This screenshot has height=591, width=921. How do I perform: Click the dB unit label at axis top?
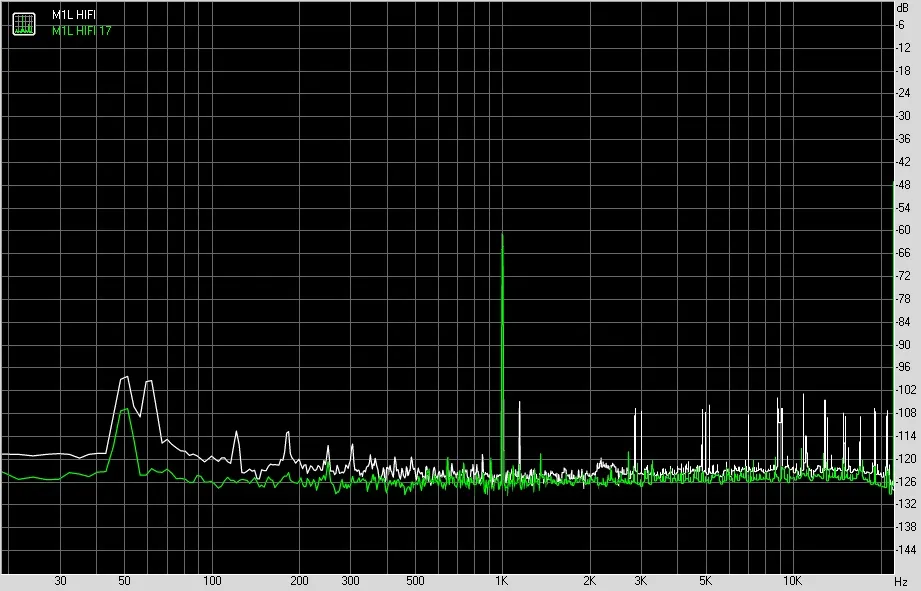[x=902, y=8]
